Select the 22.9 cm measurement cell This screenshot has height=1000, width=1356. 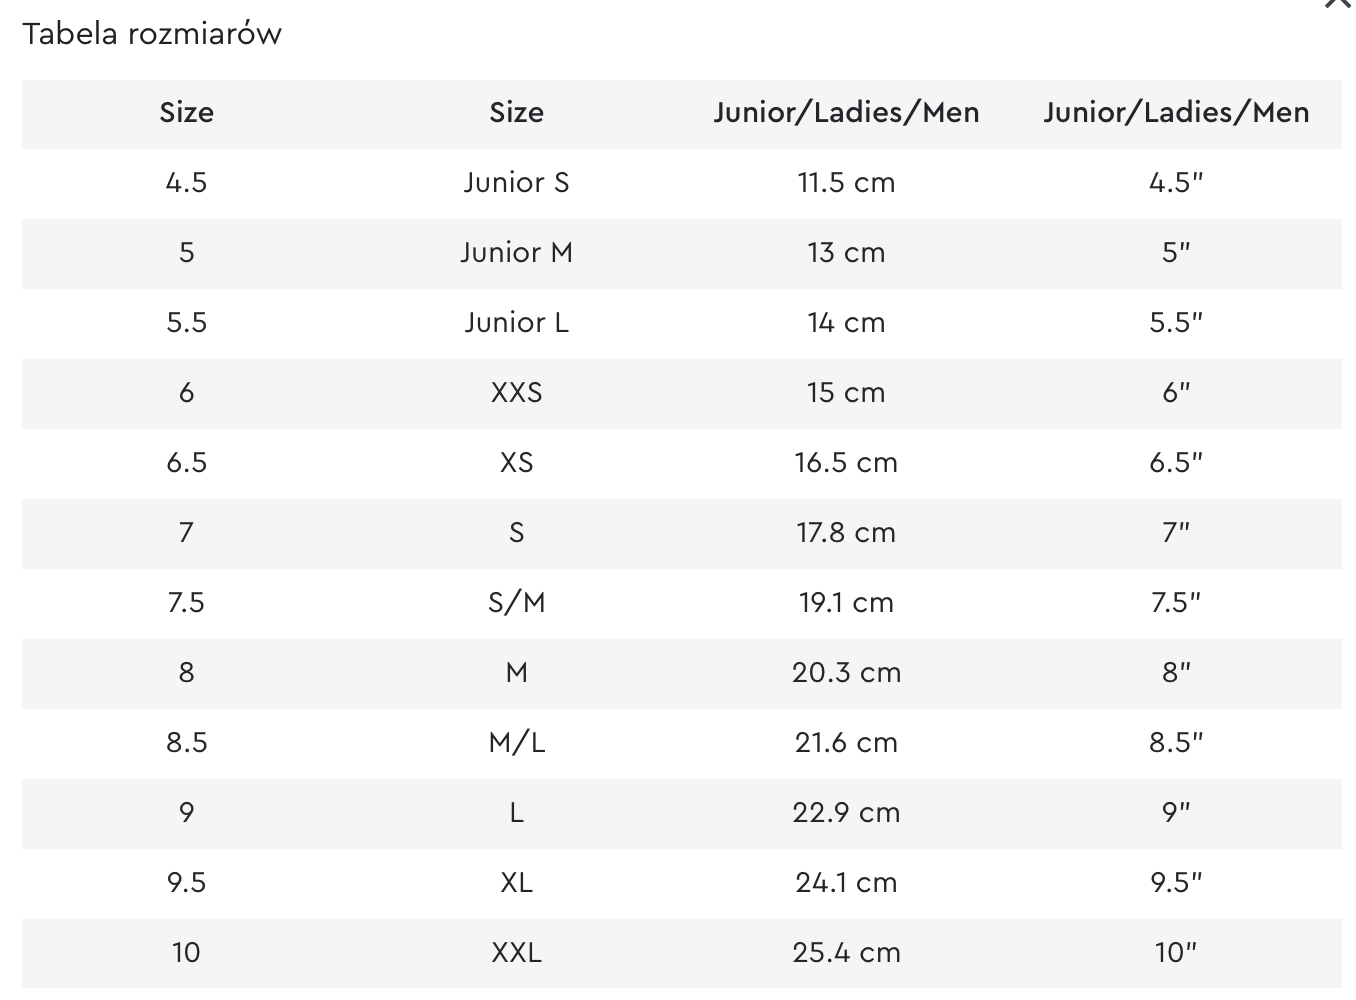(846, 813)
